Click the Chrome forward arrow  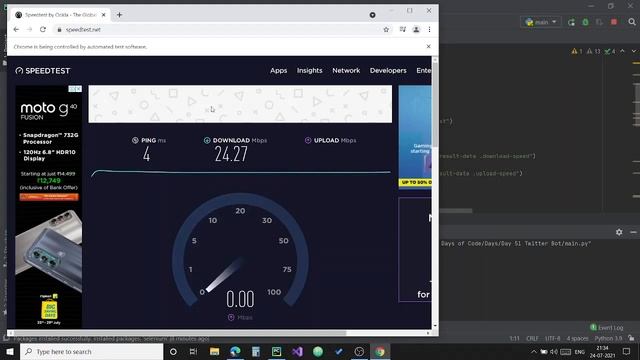[29, 29]
